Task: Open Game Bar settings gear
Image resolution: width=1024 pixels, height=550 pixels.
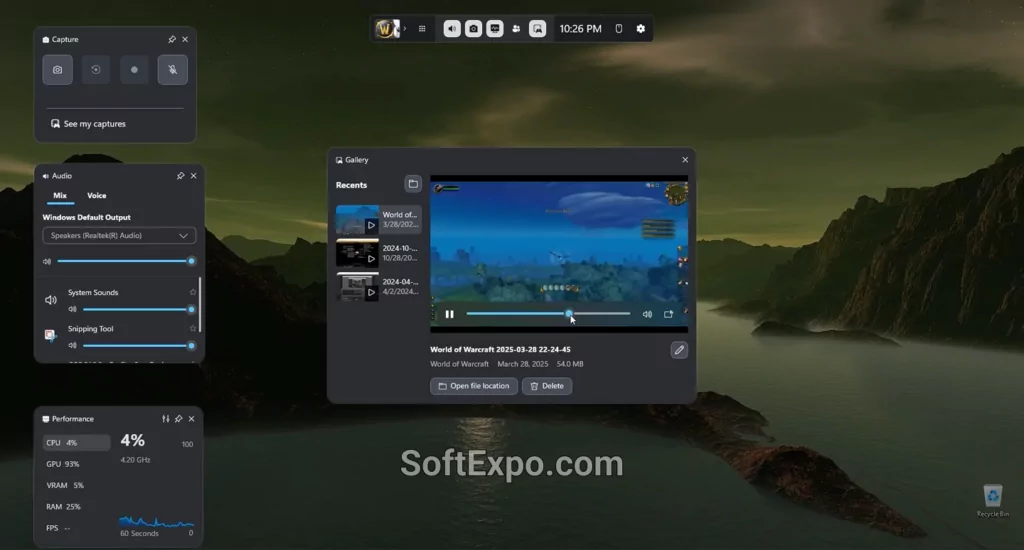Action: [641, 29]
